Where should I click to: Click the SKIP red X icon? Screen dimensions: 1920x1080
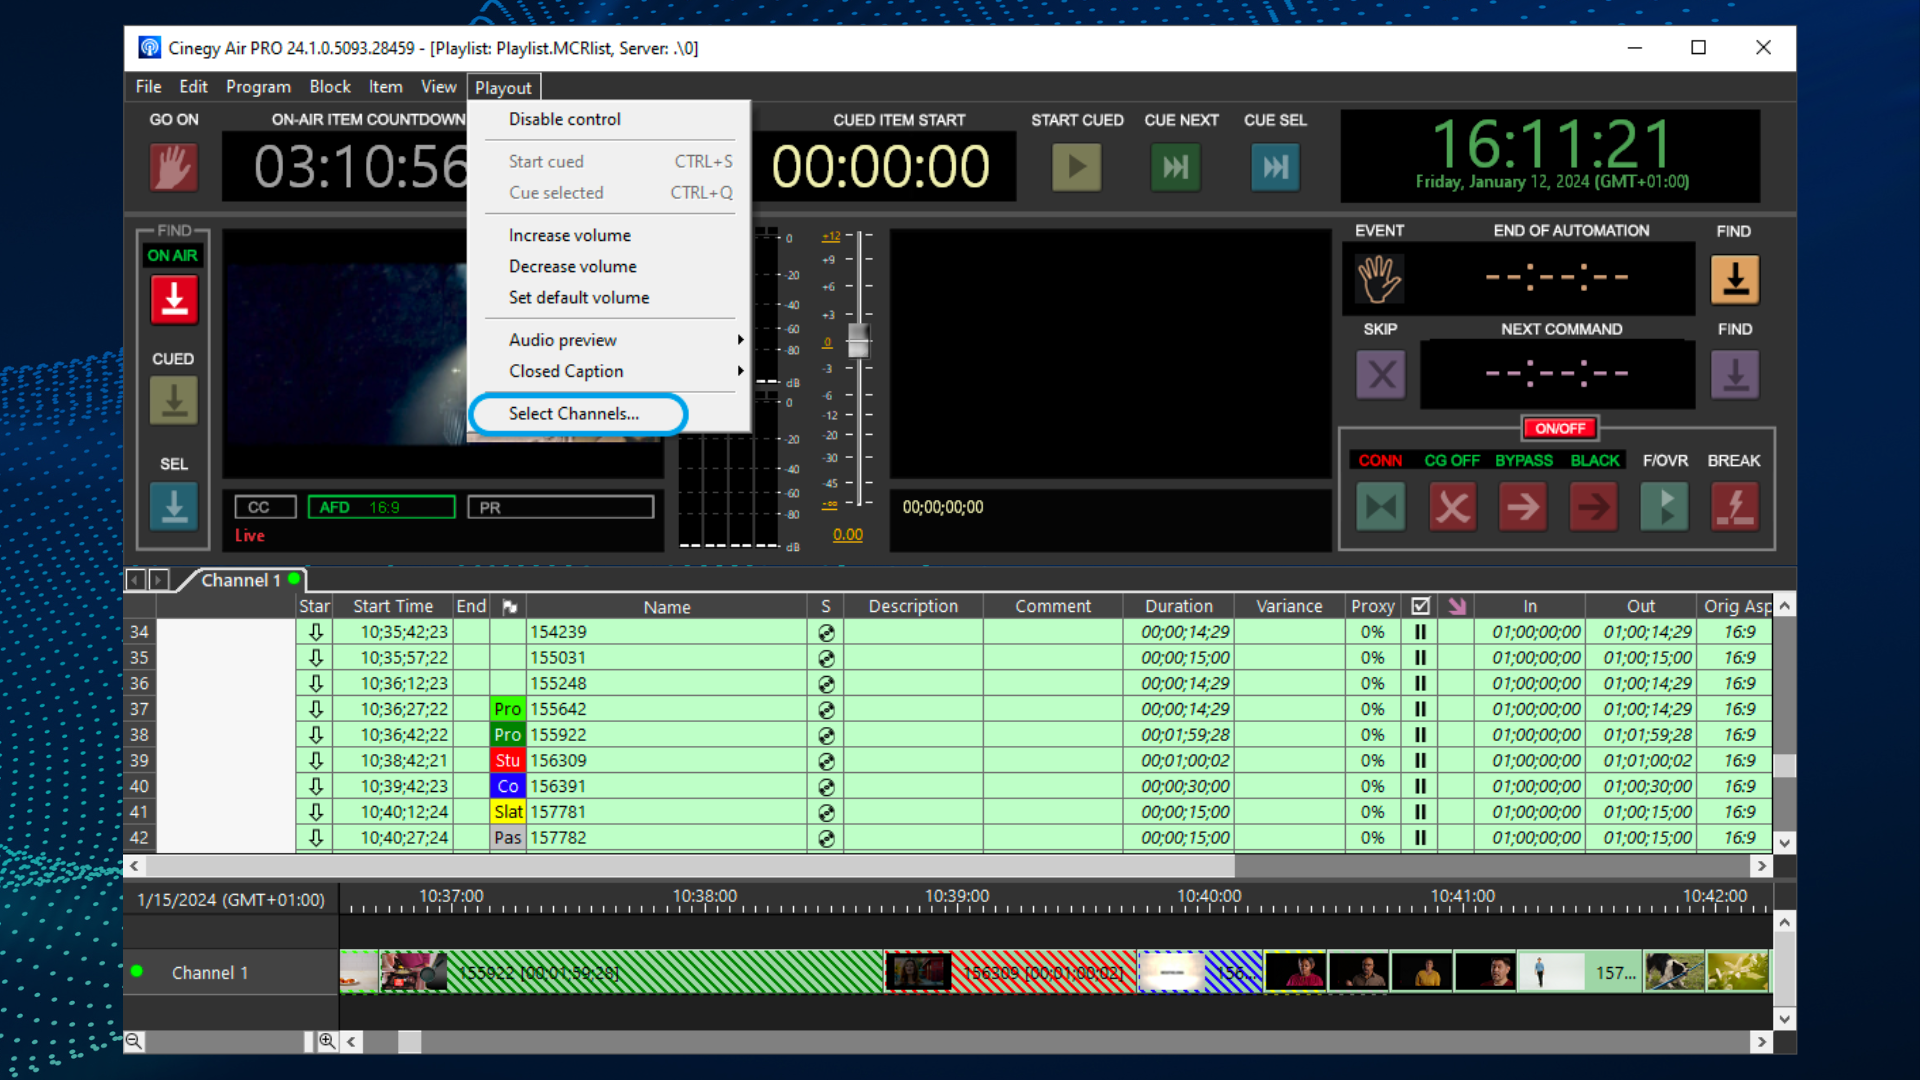1381,374
